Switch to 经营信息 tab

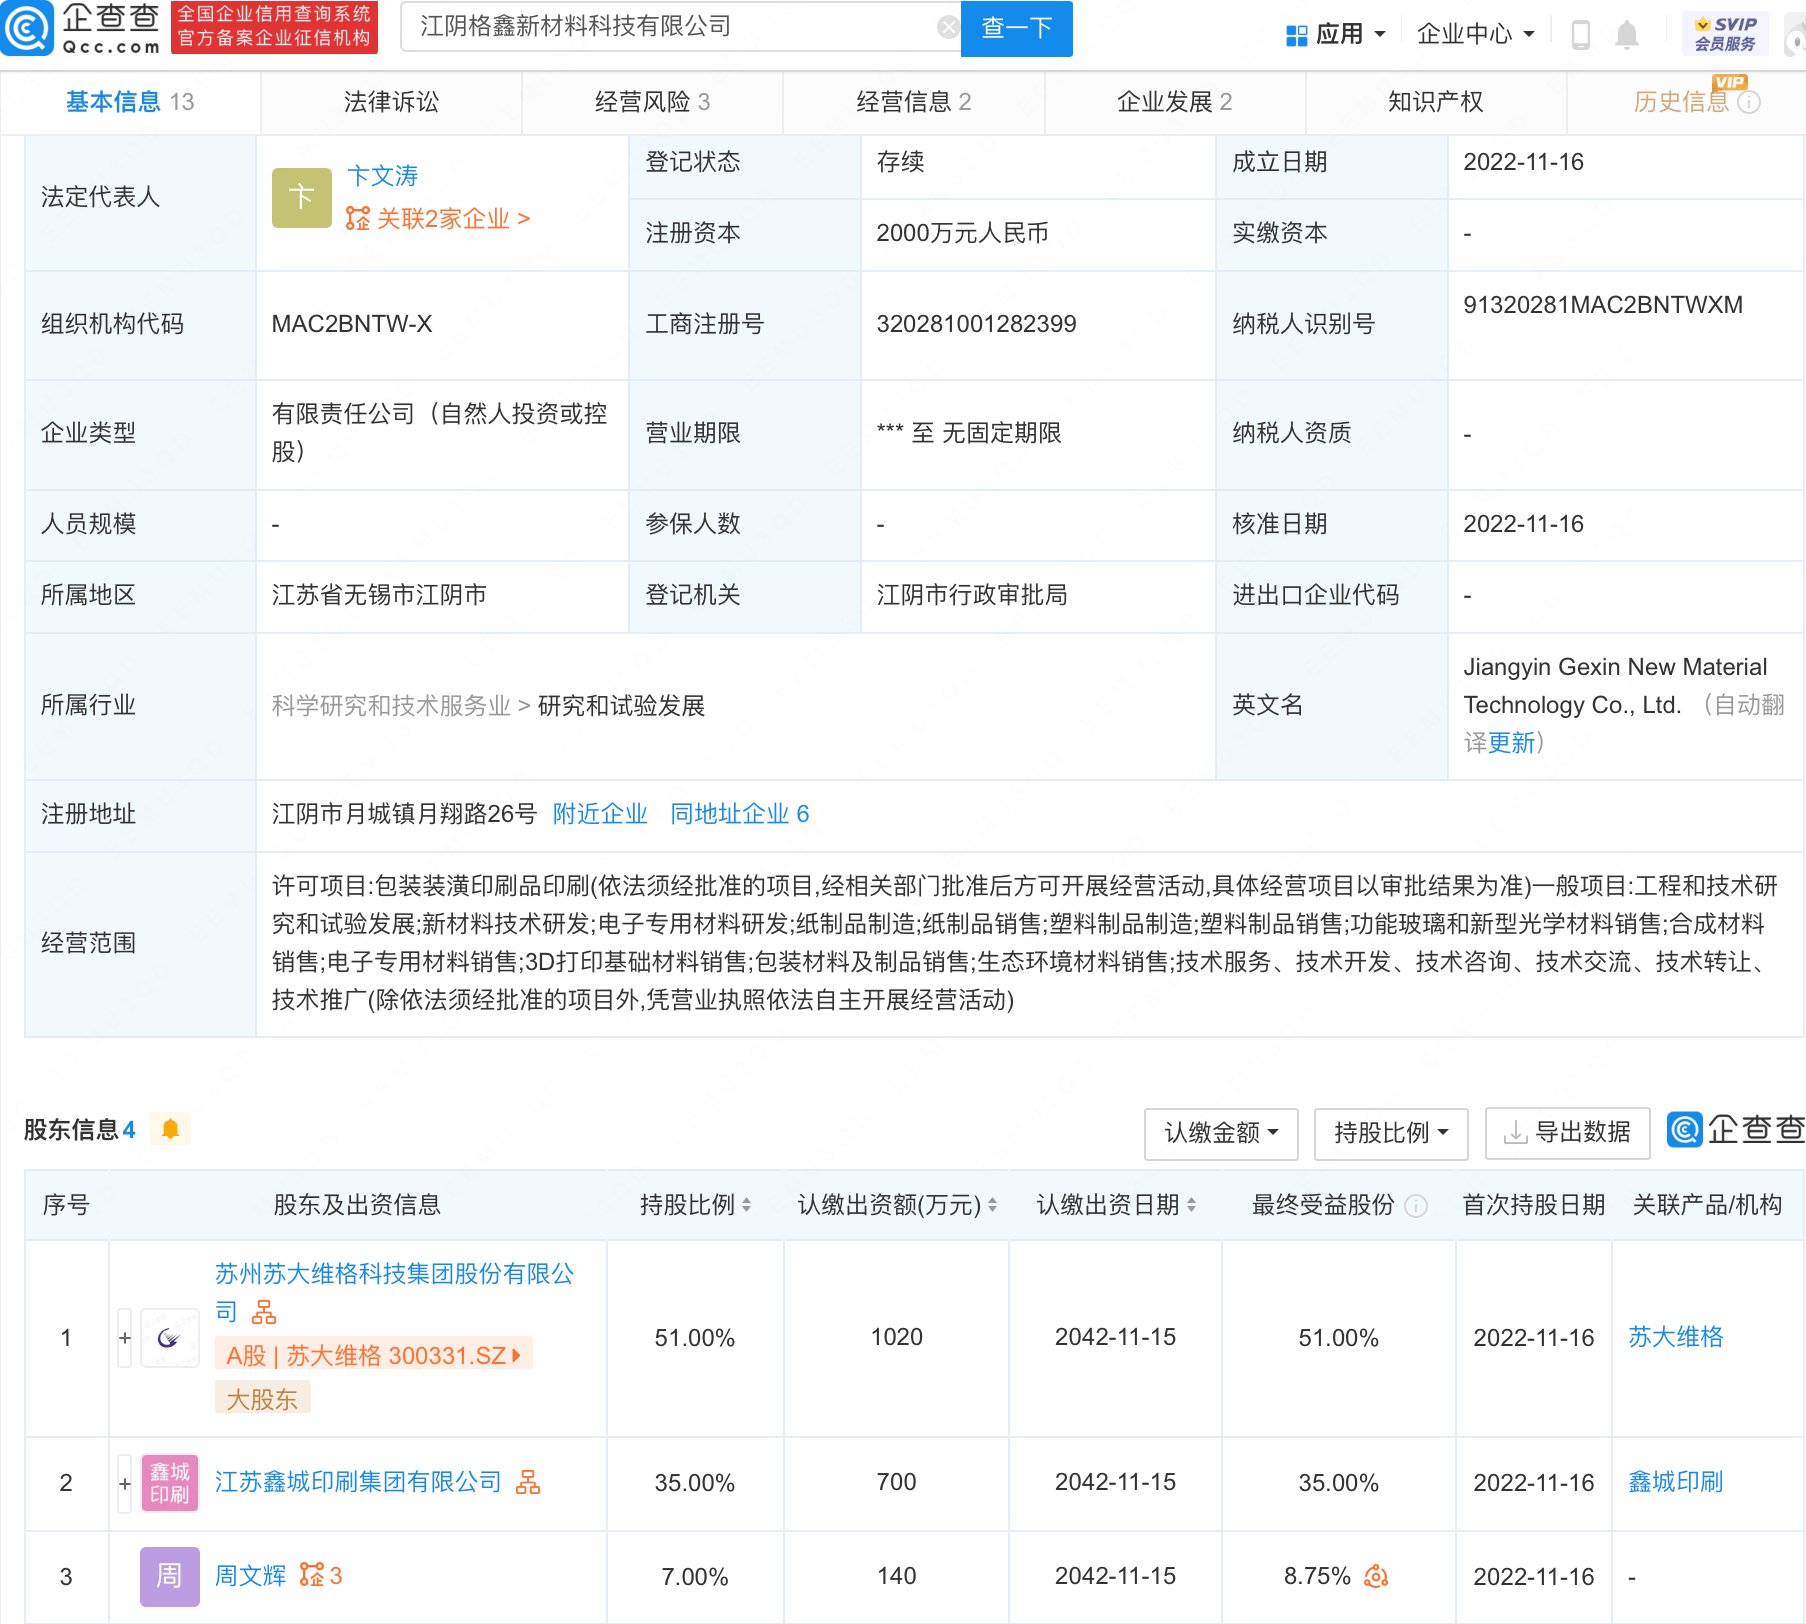tap(913, 102)
